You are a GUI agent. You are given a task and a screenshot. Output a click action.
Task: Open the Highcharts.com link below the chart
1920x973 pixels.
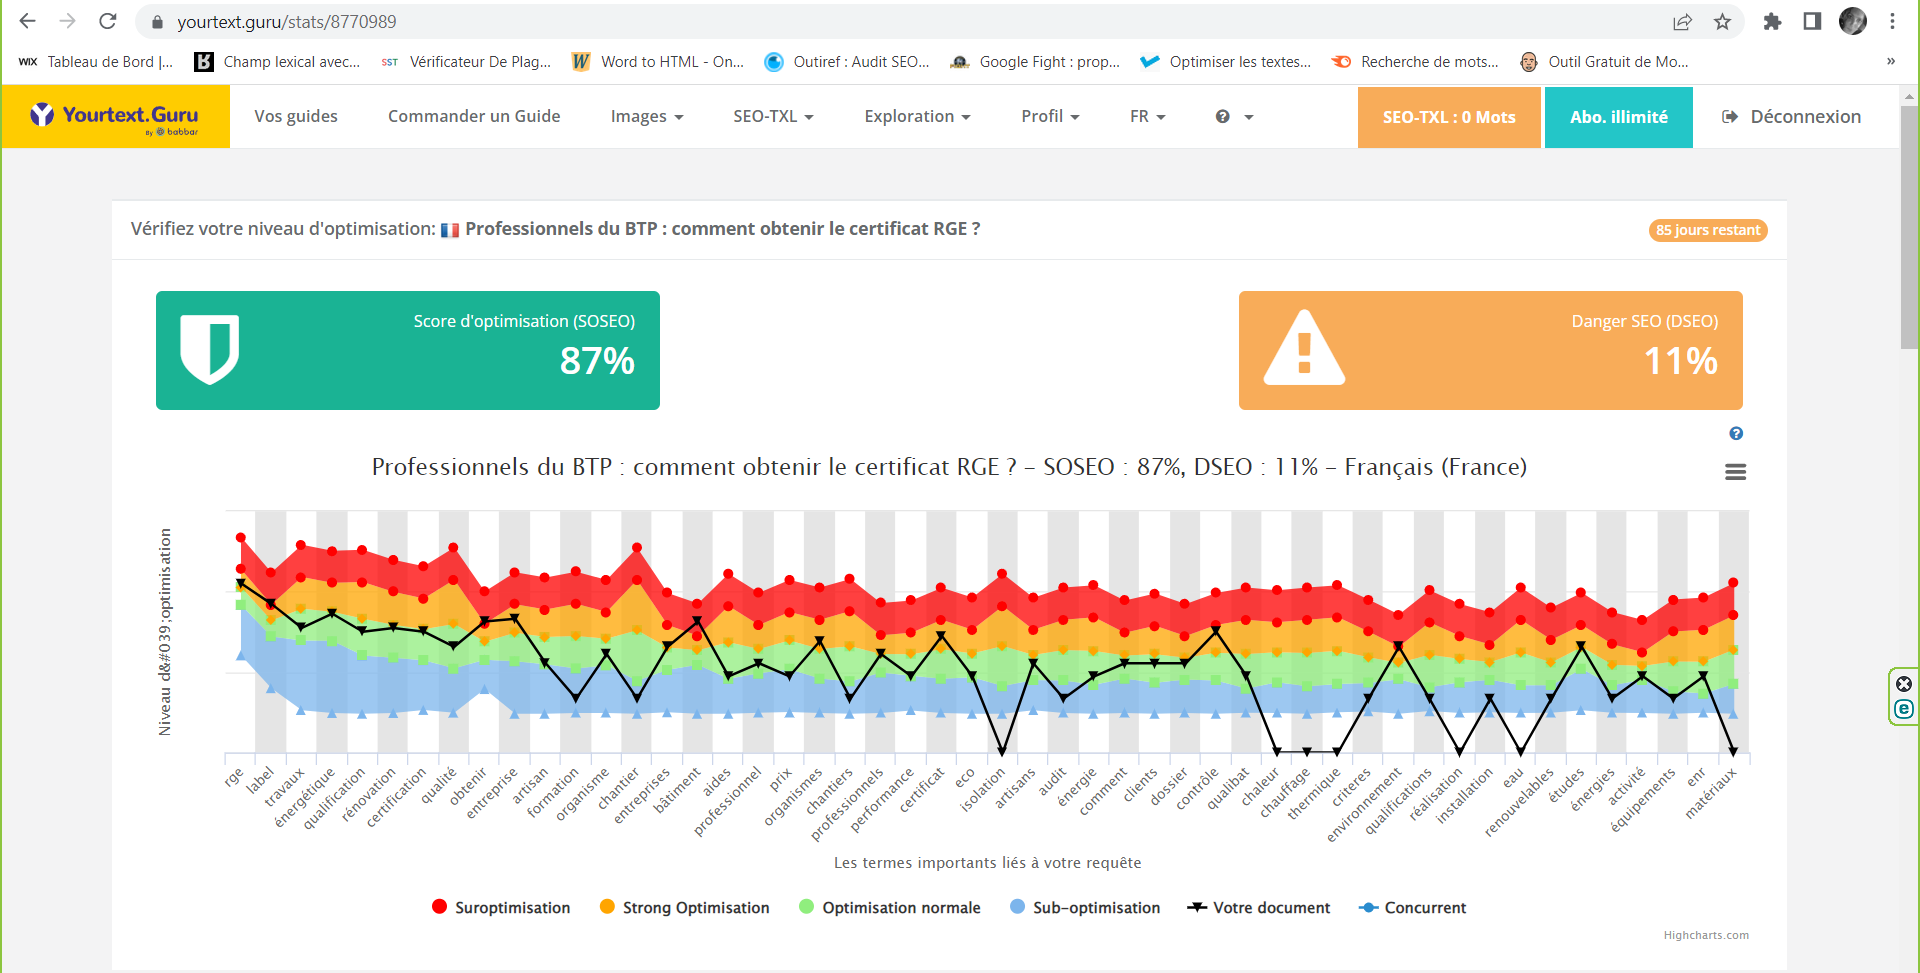pyautogui.click(x=1706, y=935)
